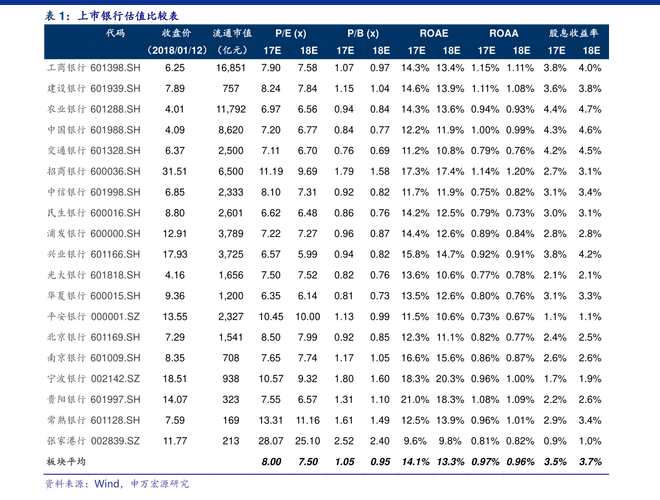Screen dimensions: 660x500
Task: Click the 板块平均 summary row label
Action: point(67,462)
